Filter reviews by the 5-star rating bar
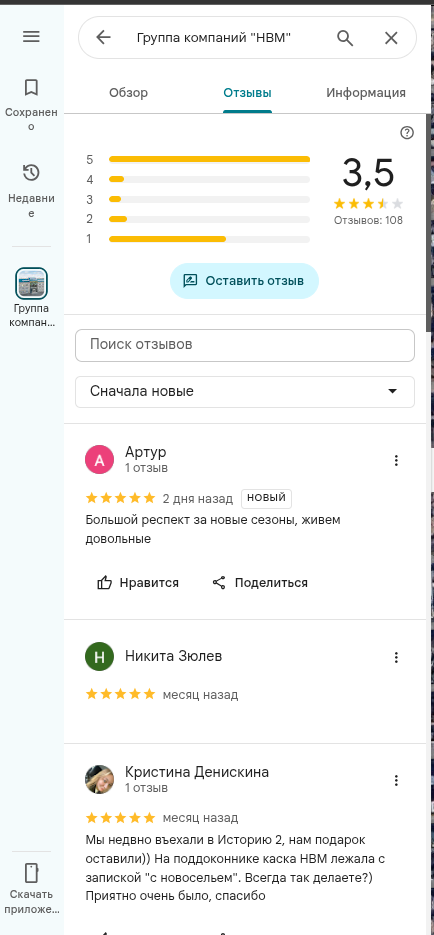Image resolution: width=434 pixels, height=935 pixels. pyautogui.click(x=209, y=159)
